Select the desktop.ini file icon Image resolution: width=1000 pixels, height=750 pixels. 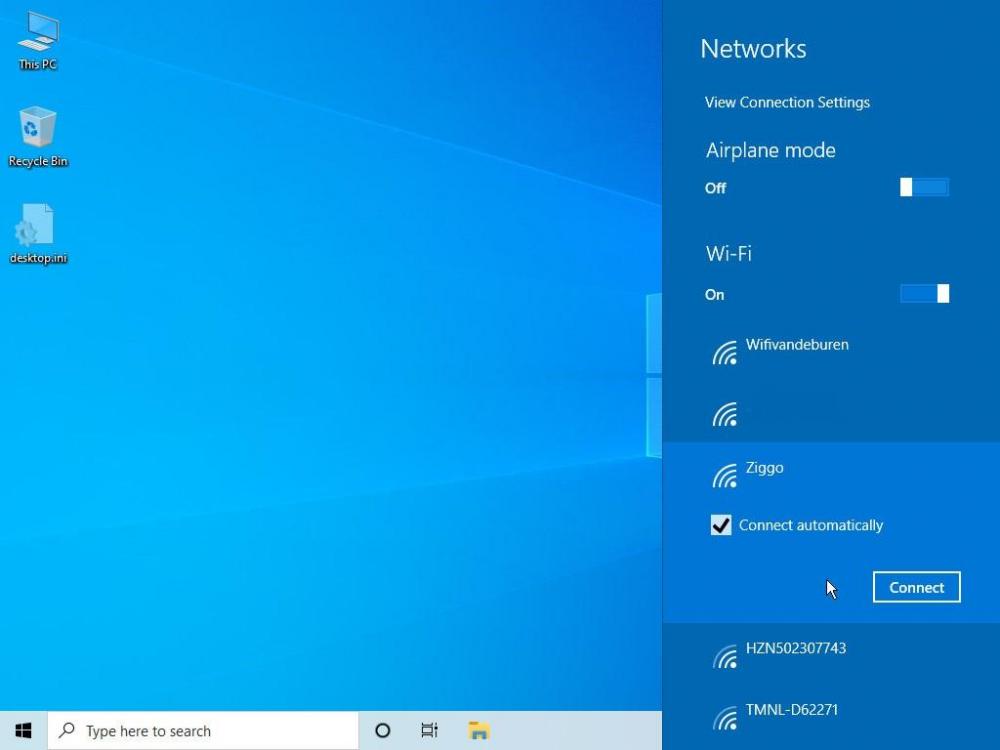coord(38,232)
